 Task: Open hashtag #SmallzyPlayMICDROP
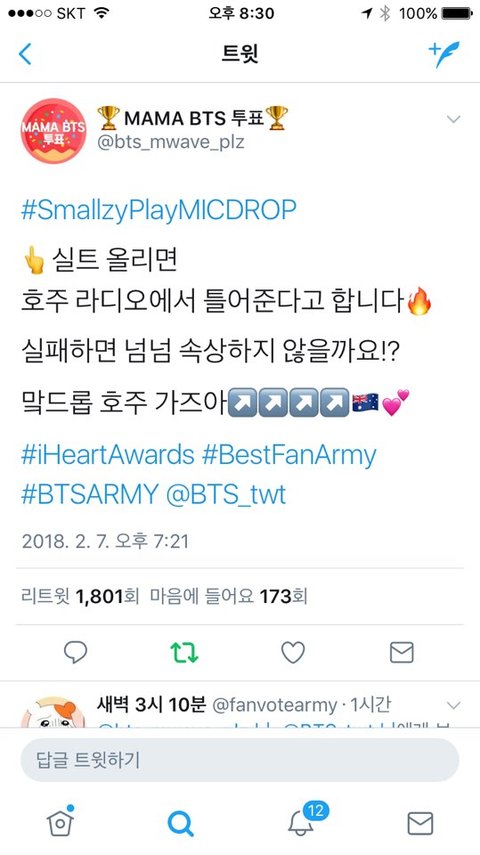tap(159, 210)
